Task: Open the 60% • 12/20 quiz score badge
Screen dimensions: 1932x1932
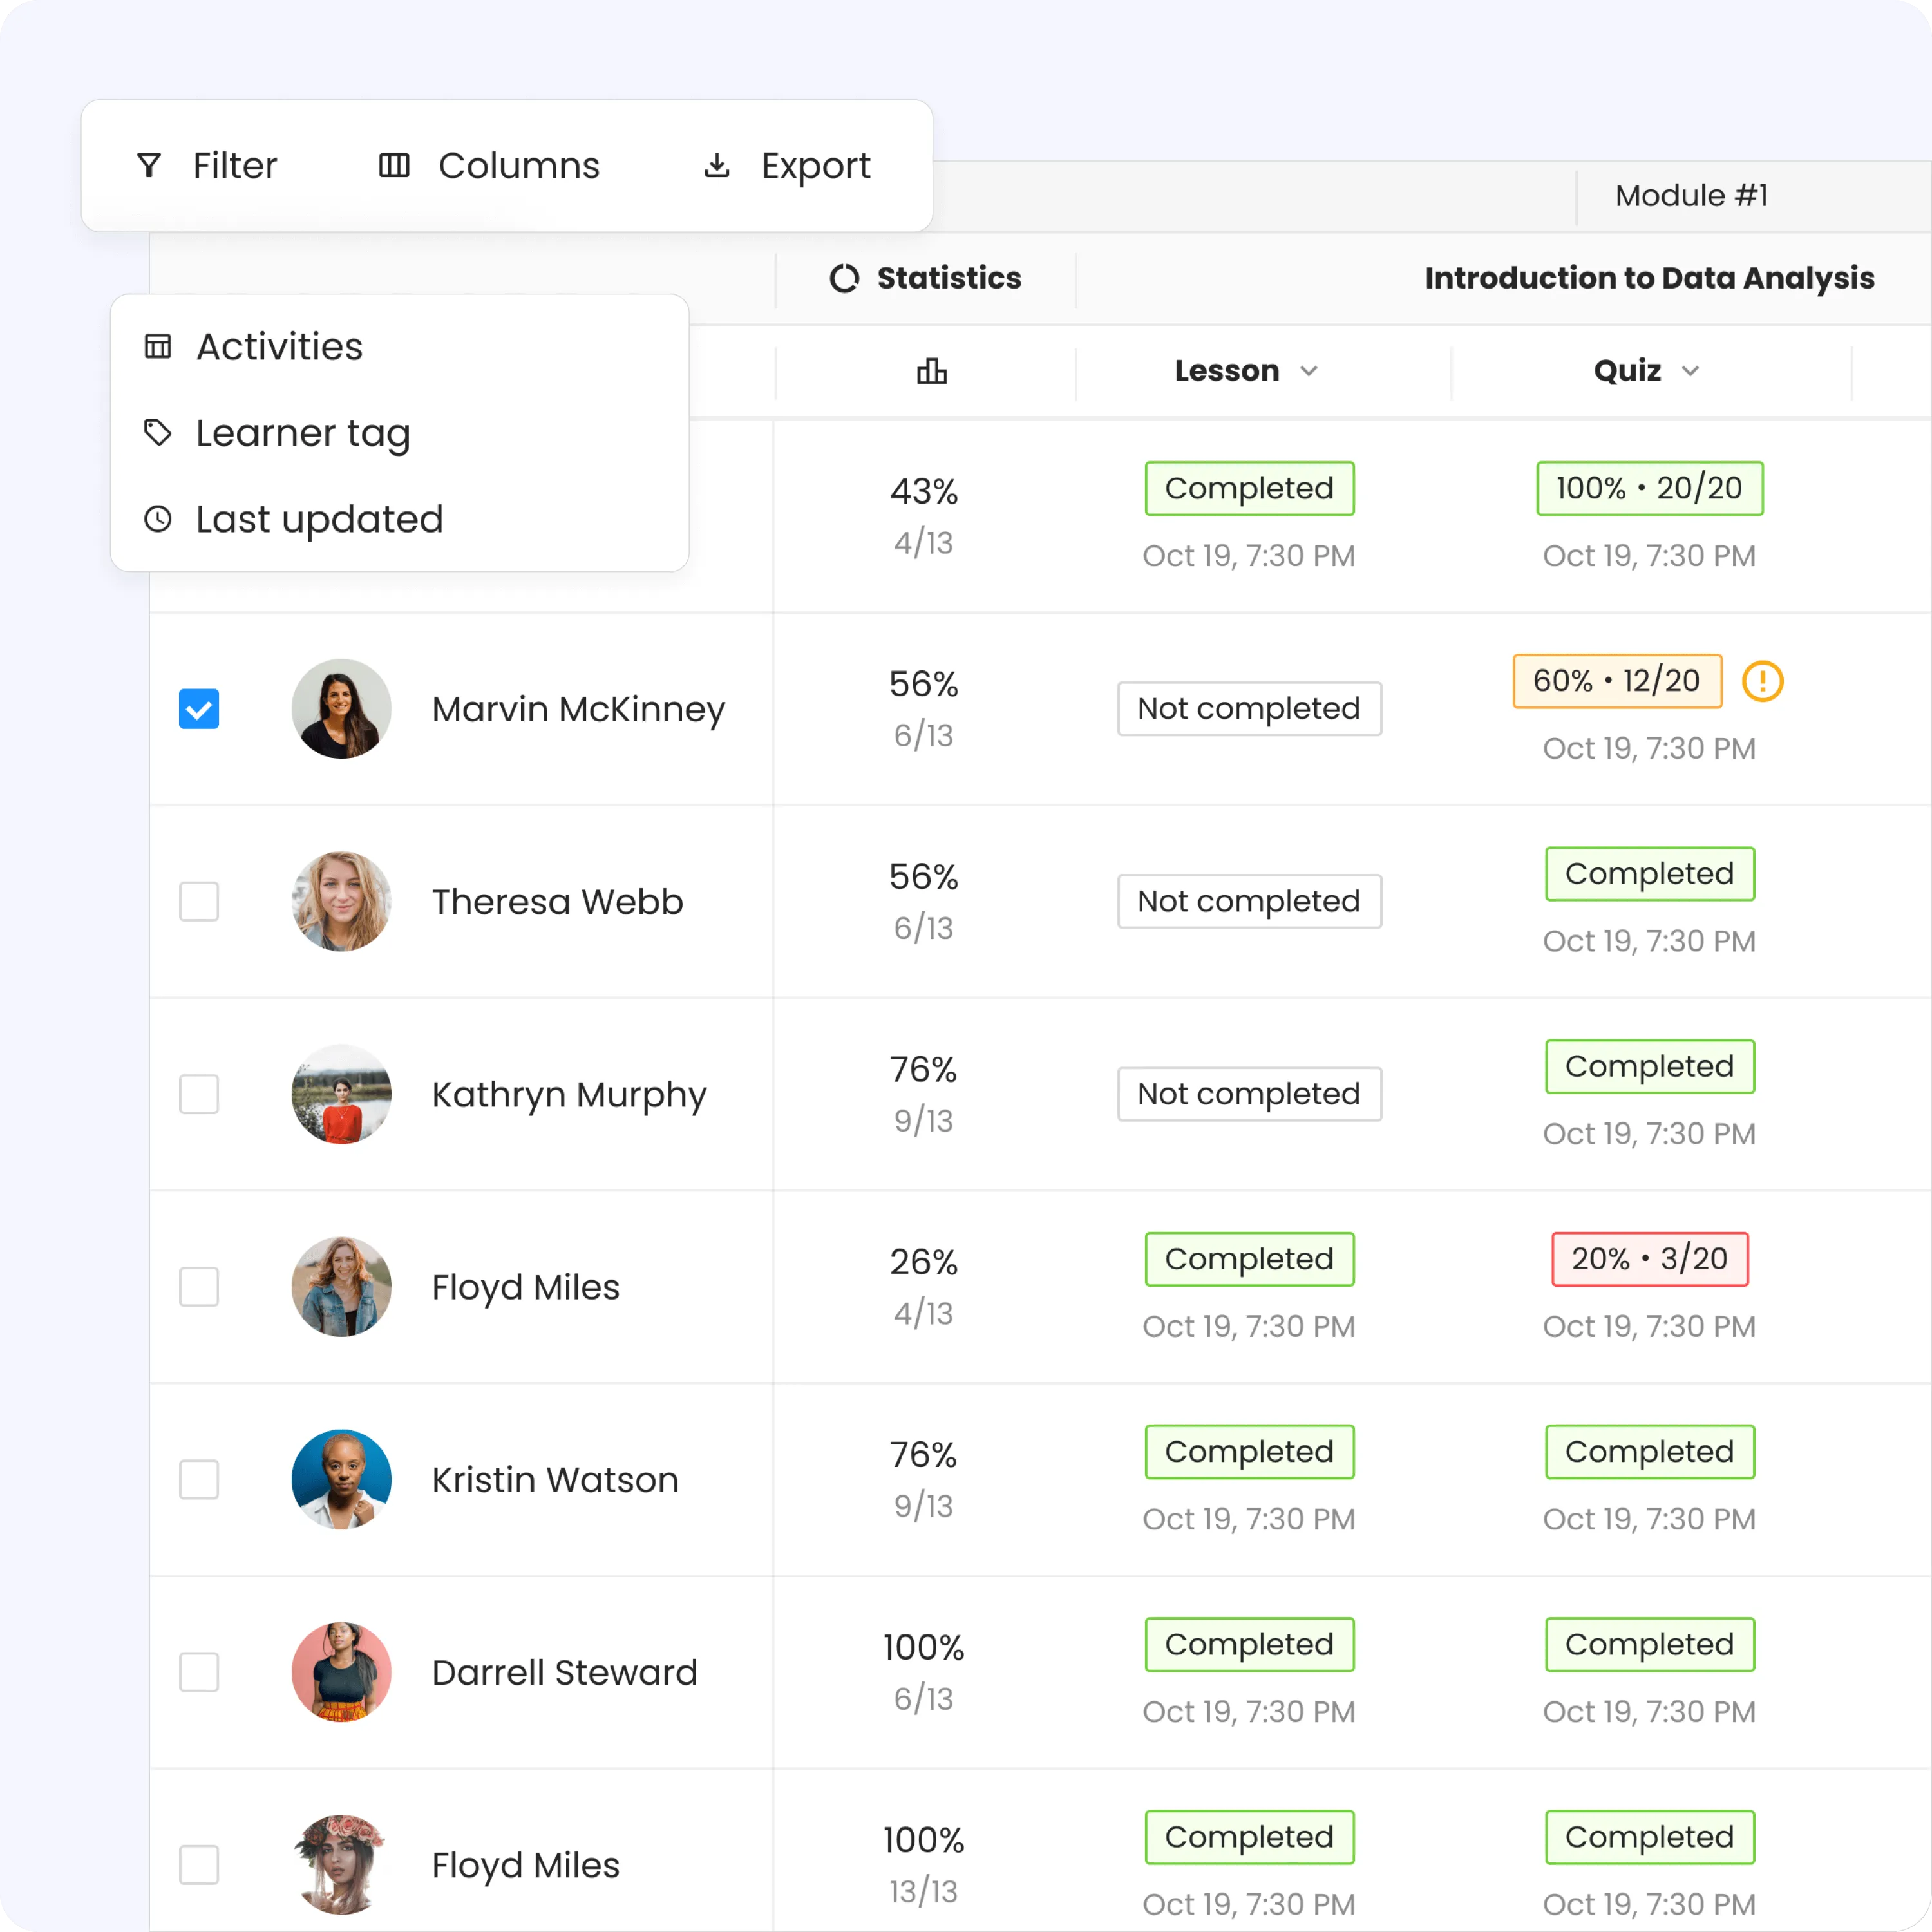Action: 1617,682
